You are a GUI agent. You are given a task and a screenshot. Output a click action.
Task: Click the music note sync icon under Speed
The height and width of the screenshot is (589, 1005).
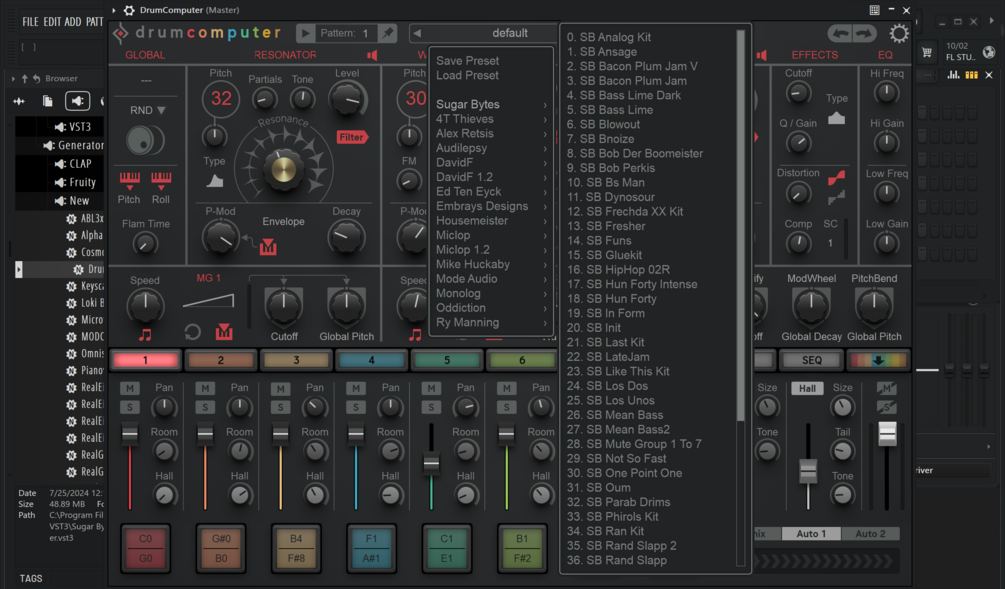pos(145,335)
